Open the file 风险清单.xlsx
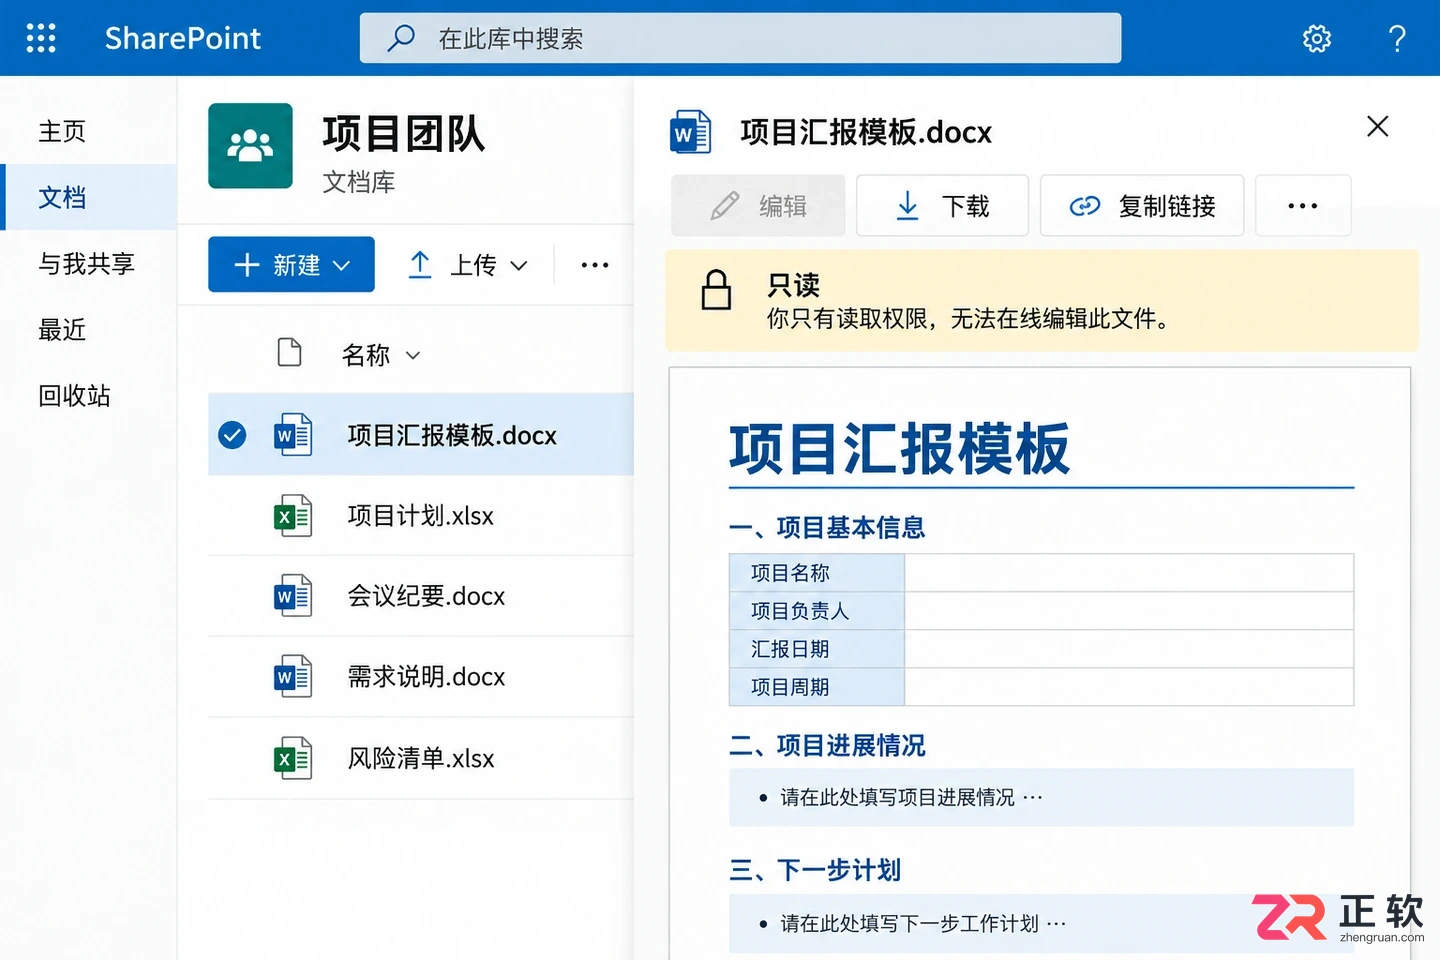The width and height of the screenshot is (1440, 960). coord(421,758)
